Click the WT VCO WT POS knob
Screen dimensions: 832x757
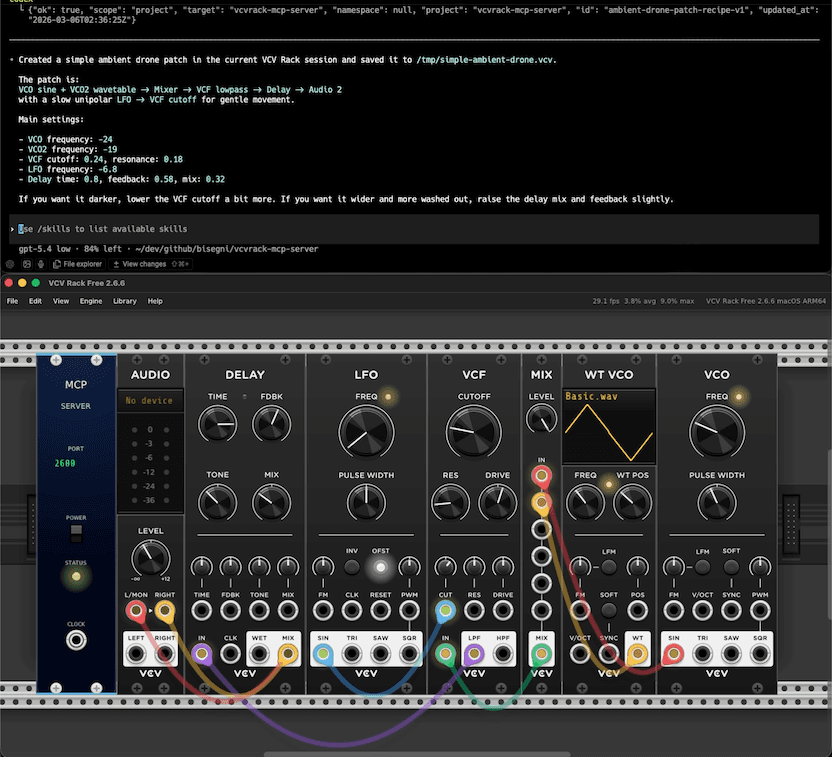(x=632, y=502)
